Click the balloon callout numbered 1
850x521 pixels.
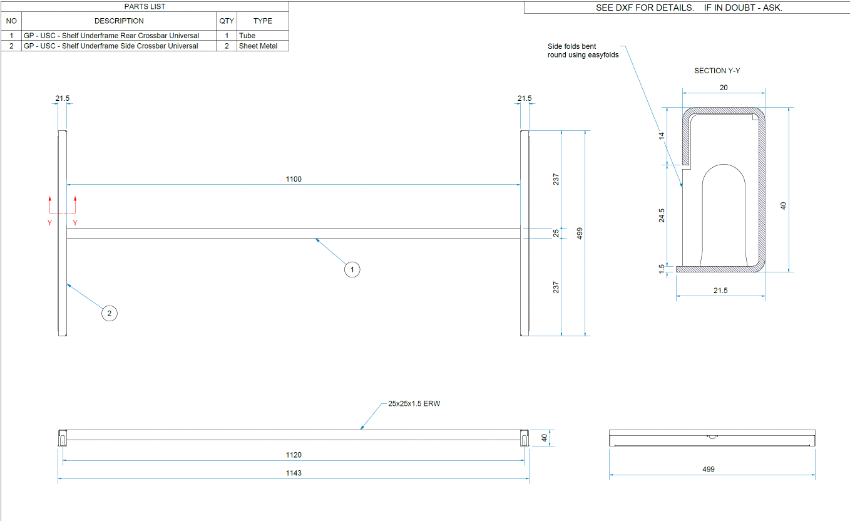click(352, 269)
